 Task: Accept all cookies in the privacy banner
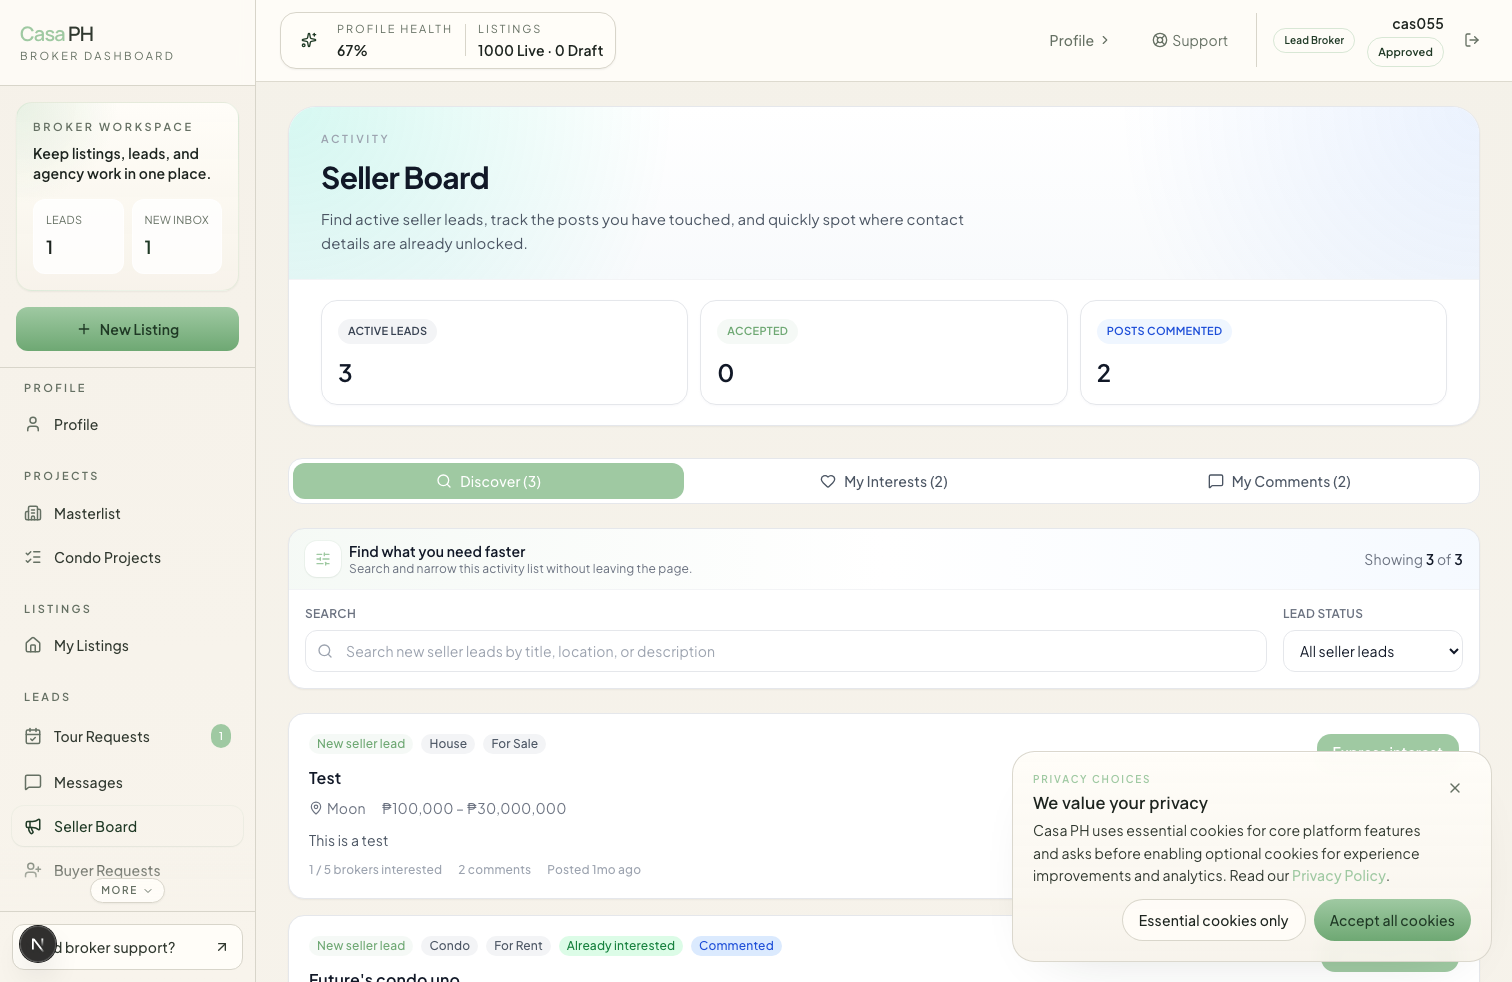[x=1392, y=920]
